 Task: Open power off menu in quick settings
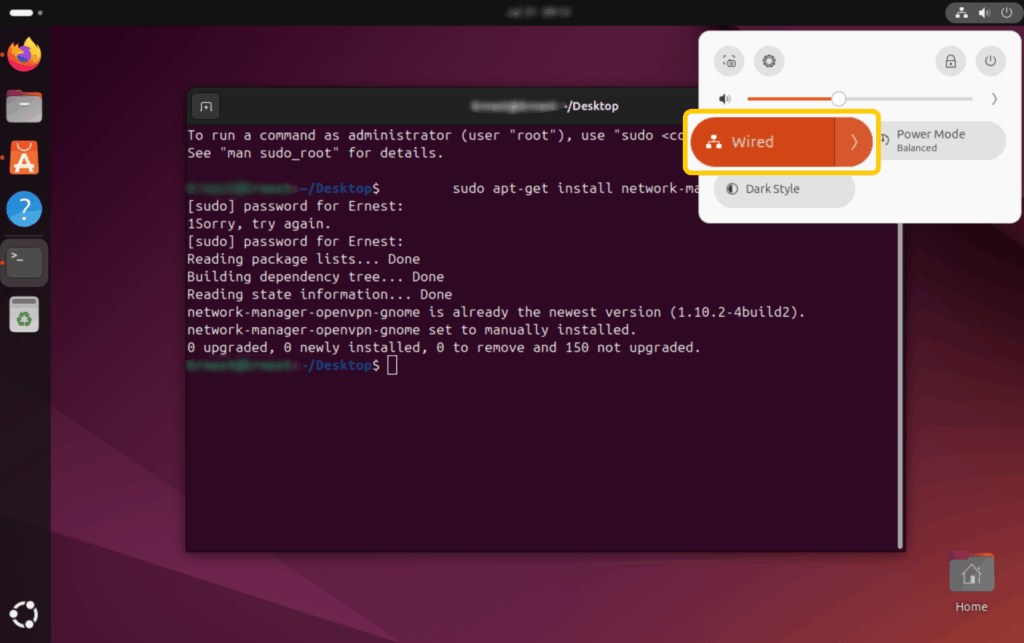point(990,61)
